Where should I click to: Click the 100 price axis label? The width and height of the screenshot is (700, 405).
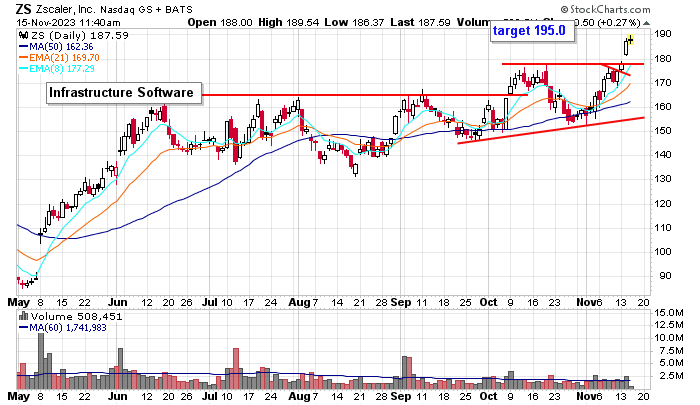[663, 252]
